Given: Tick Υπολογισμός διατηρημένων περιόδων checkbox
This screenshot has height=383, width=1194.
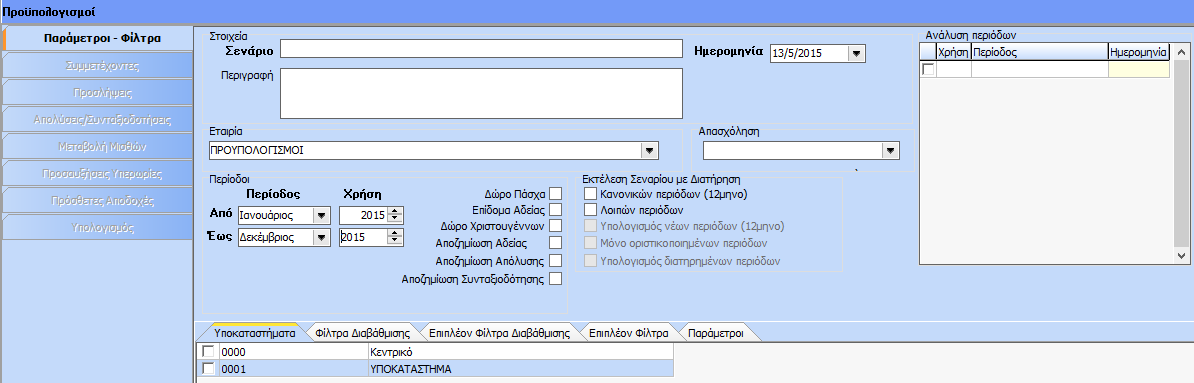Looking at the screenshot, I should tap(590, 260).
